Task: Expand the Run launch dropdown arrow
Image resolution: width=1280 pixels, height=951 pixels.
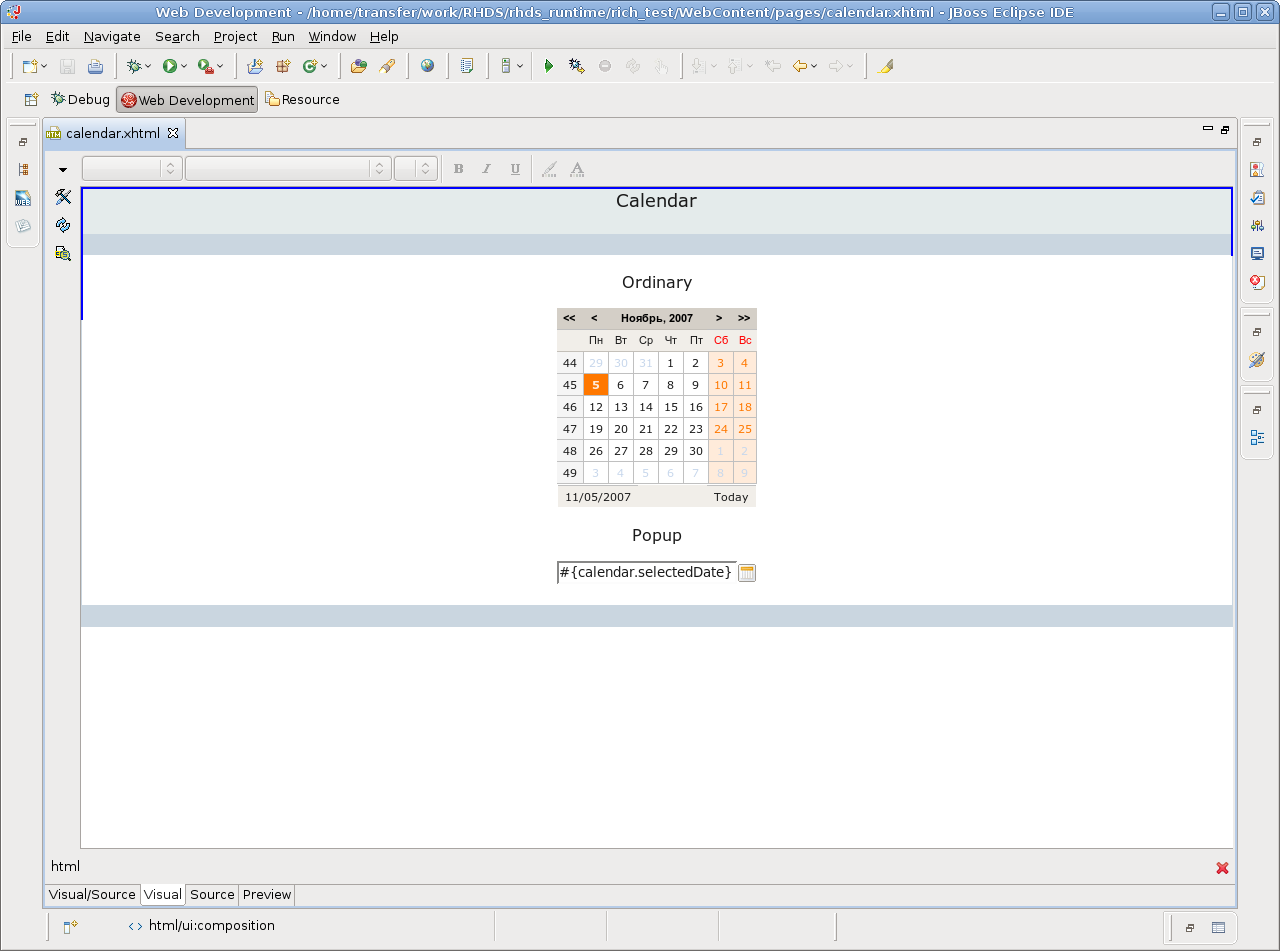Action: point(184,66)
